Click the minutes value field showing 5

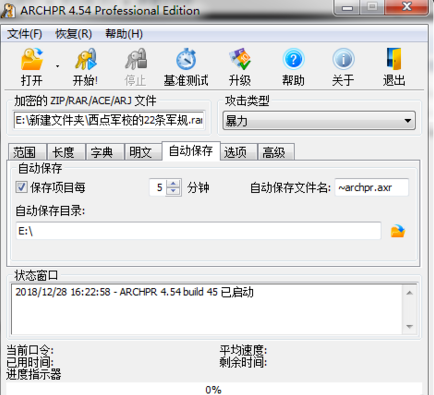[159, 187]
